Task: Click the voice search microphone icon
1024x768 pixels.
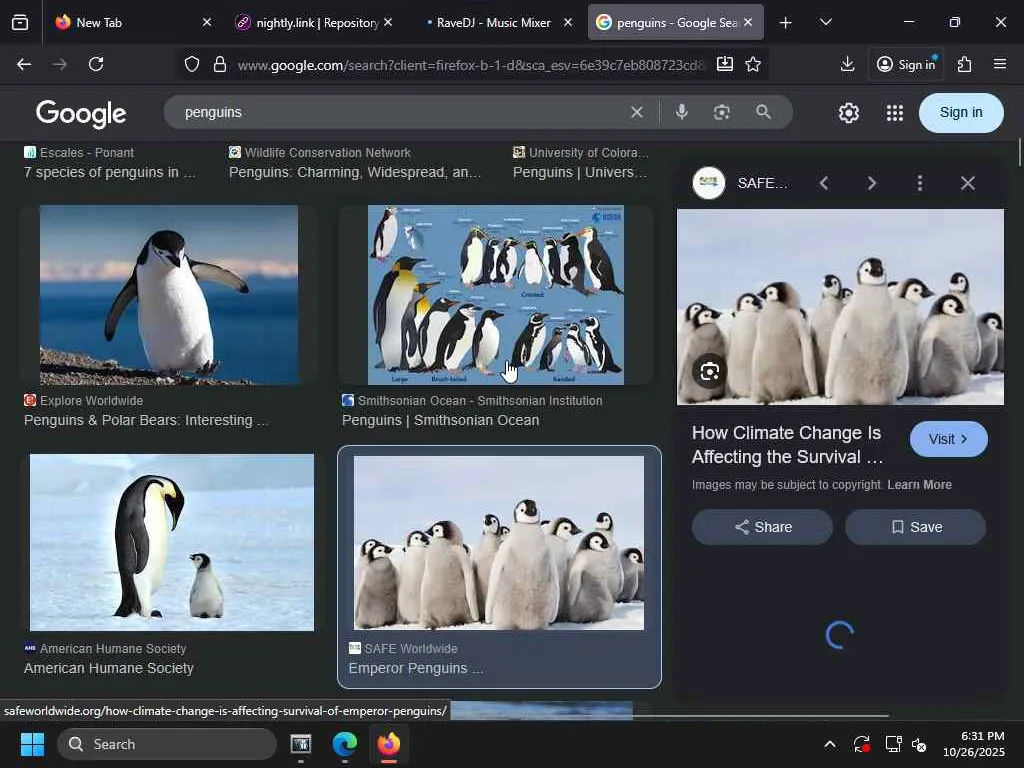Action: pyautogui.click(x=682, y=112)
